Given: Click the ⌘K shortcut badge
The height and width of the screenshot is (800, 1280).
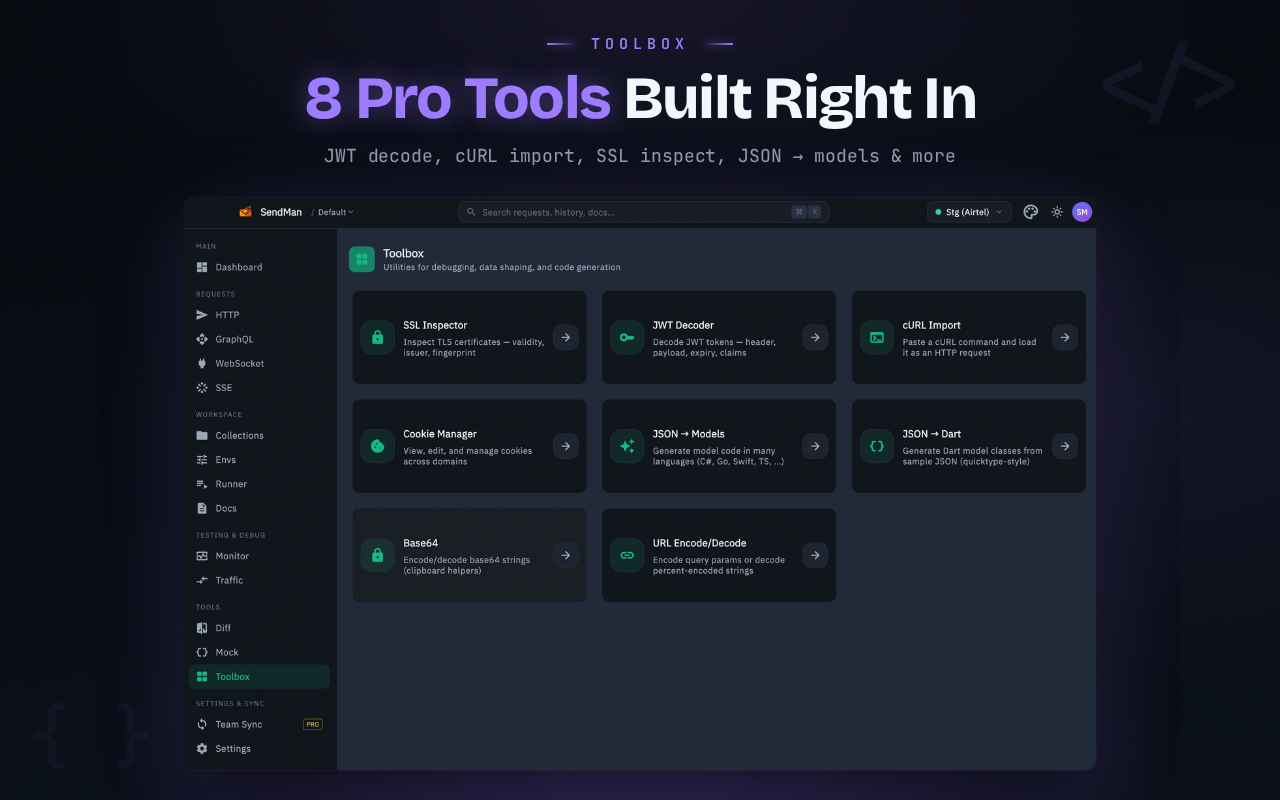Looking at the screenshot, I should [806, 212].
